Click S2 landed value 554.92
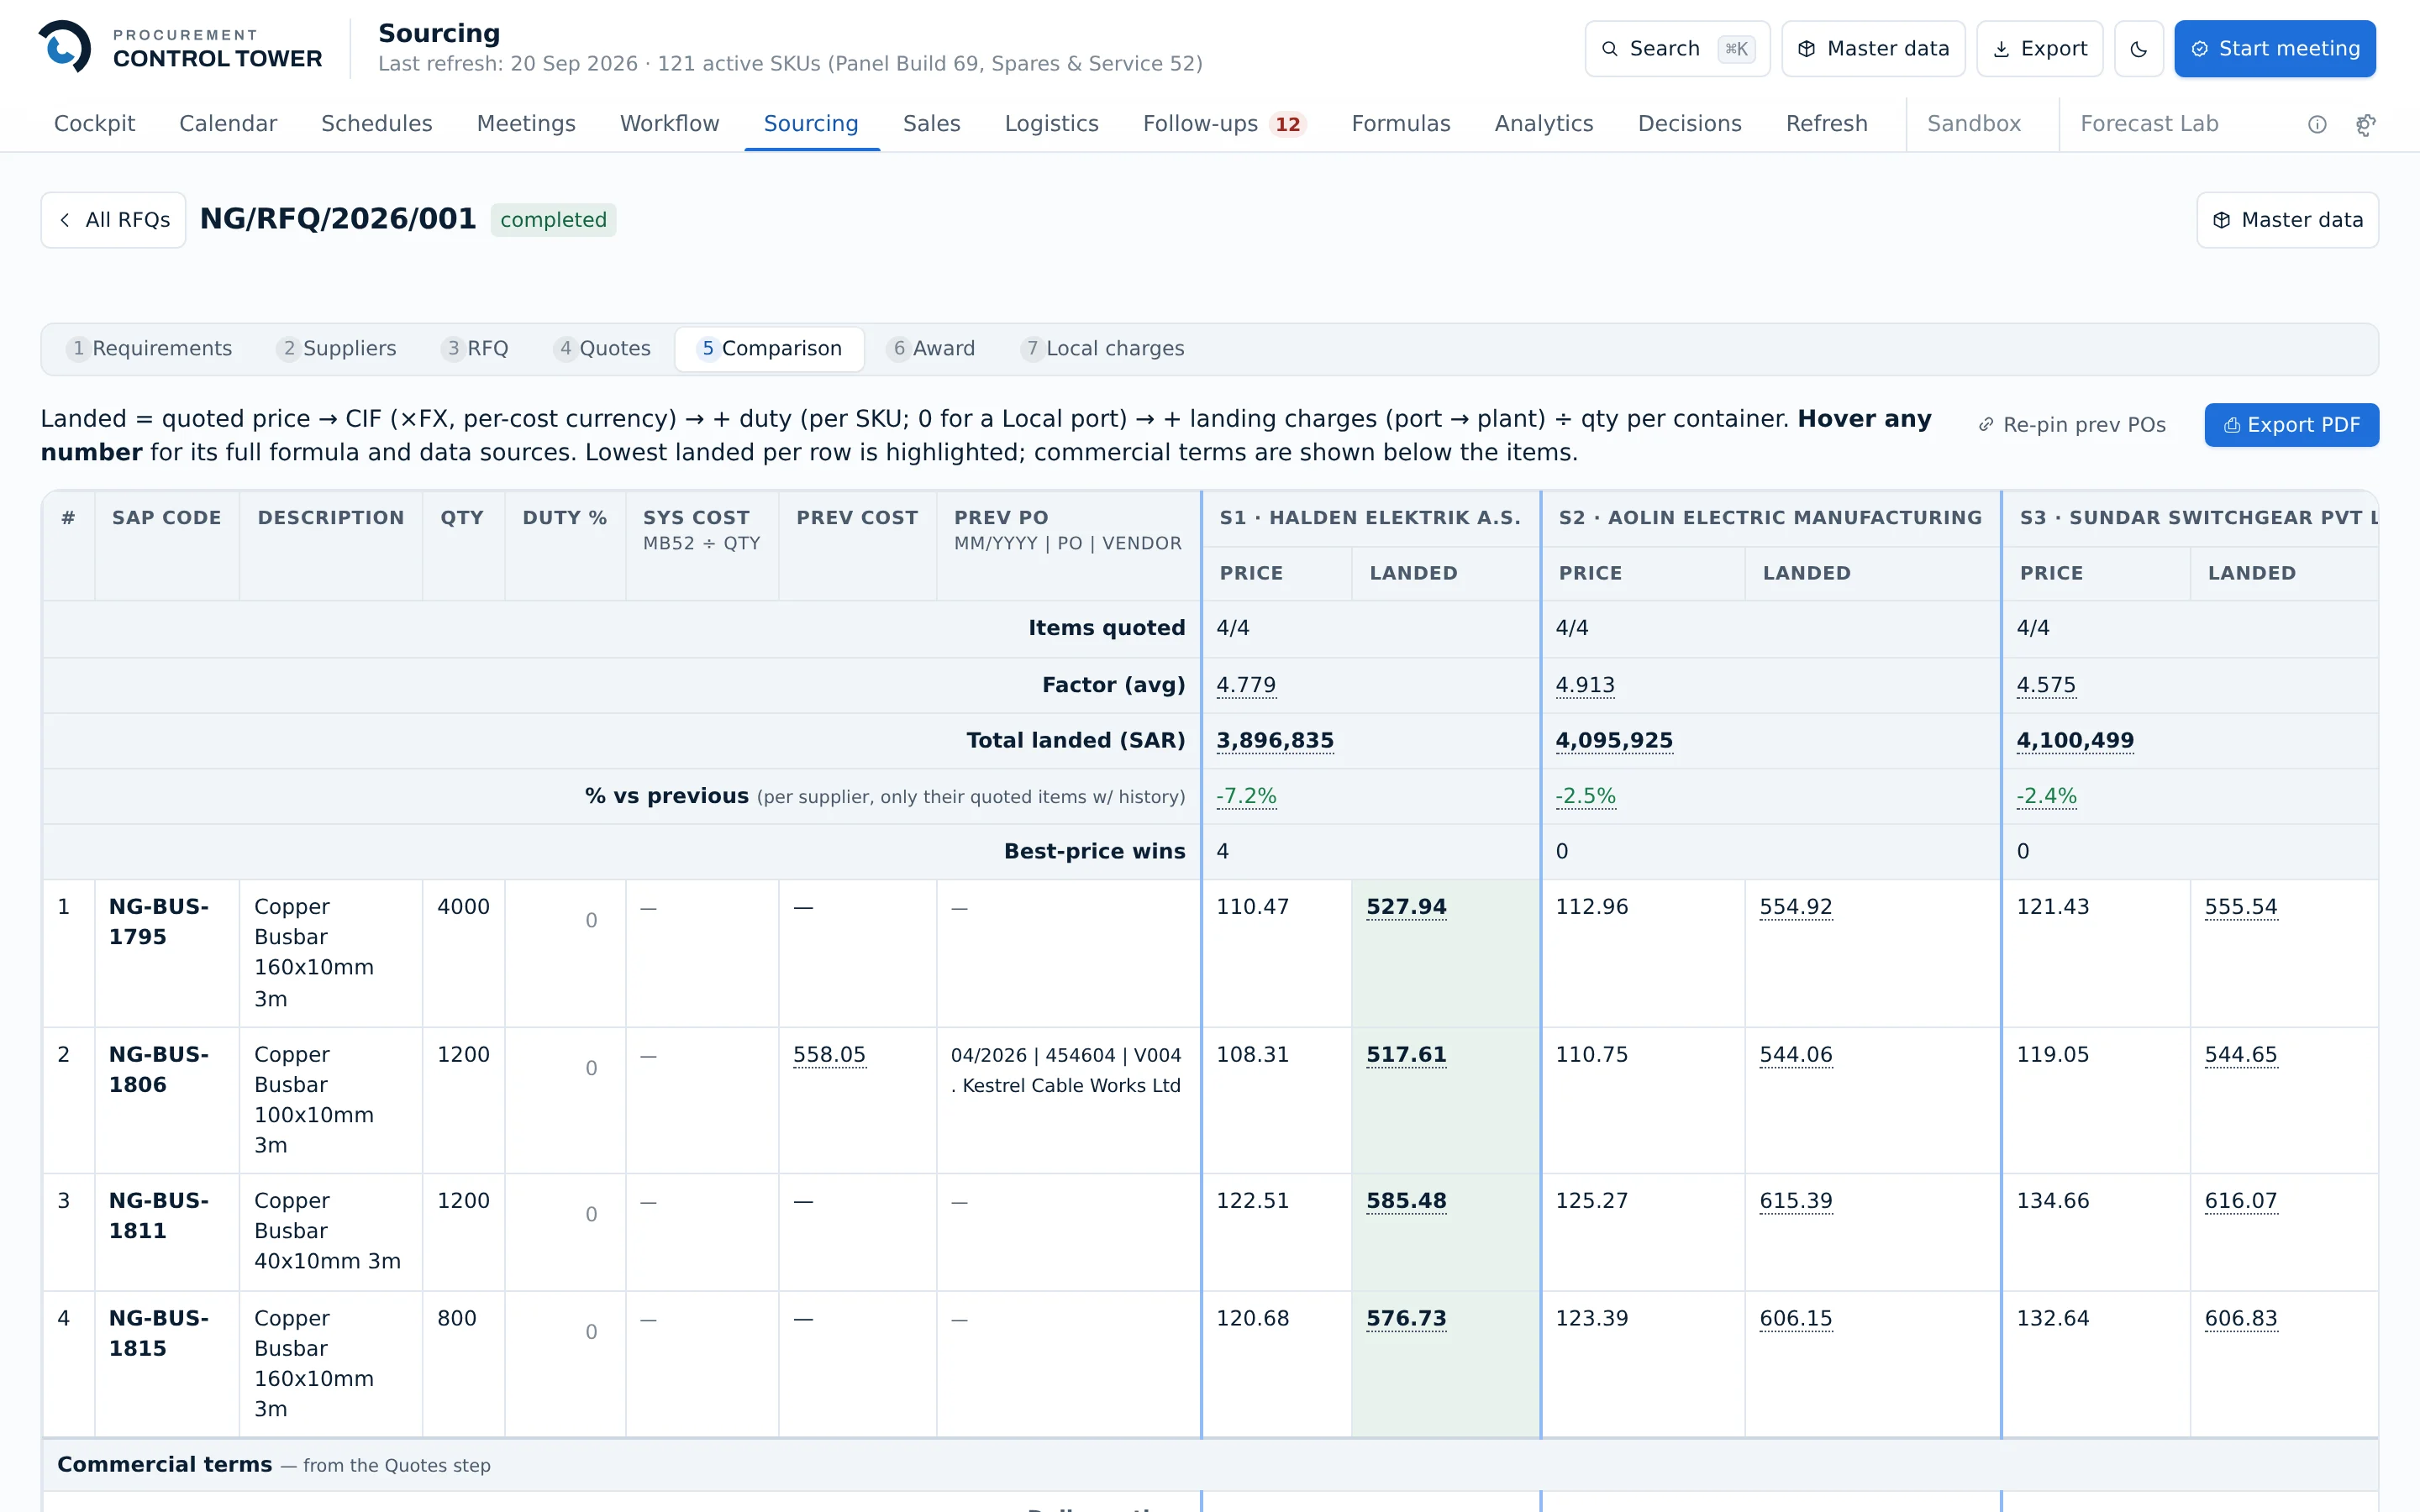Screen dimensions: 2420x1512 tap(1796, 907)
